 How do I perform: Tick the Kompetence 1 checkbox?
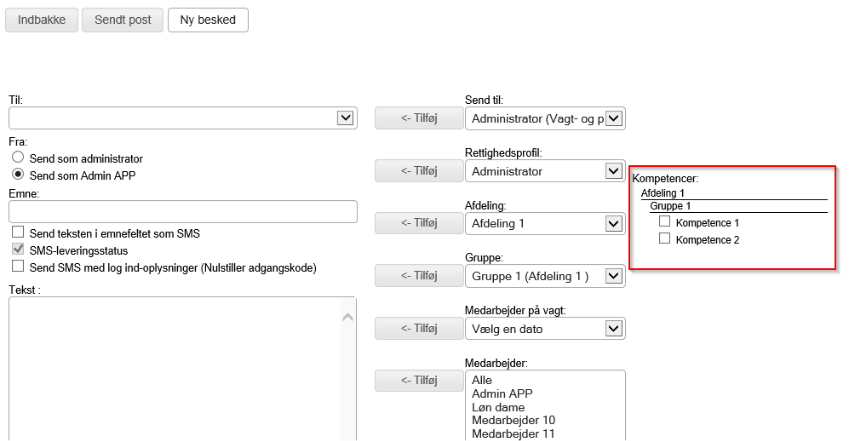tap(664, 222)
